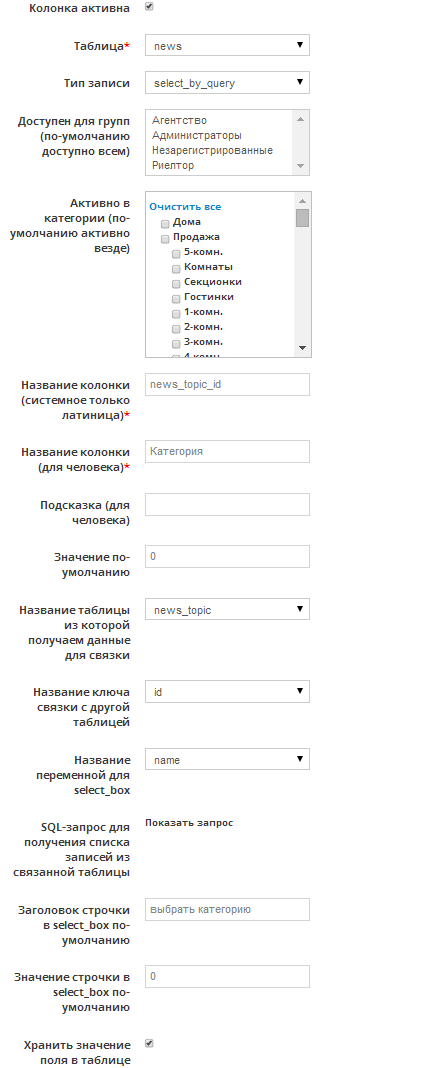Click the 'Показать запрос' link
Viewport: 440px width, 1068px height.
(x=189, y=823)
